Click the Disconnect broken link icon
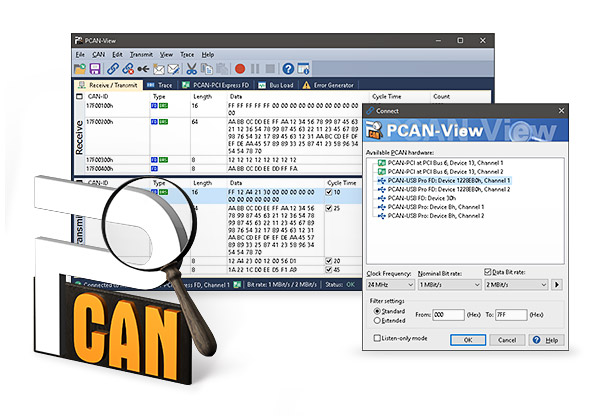Image resolution: width=600 pixels, height=418 pixels. pyautogui.click(x=129, y=68)
